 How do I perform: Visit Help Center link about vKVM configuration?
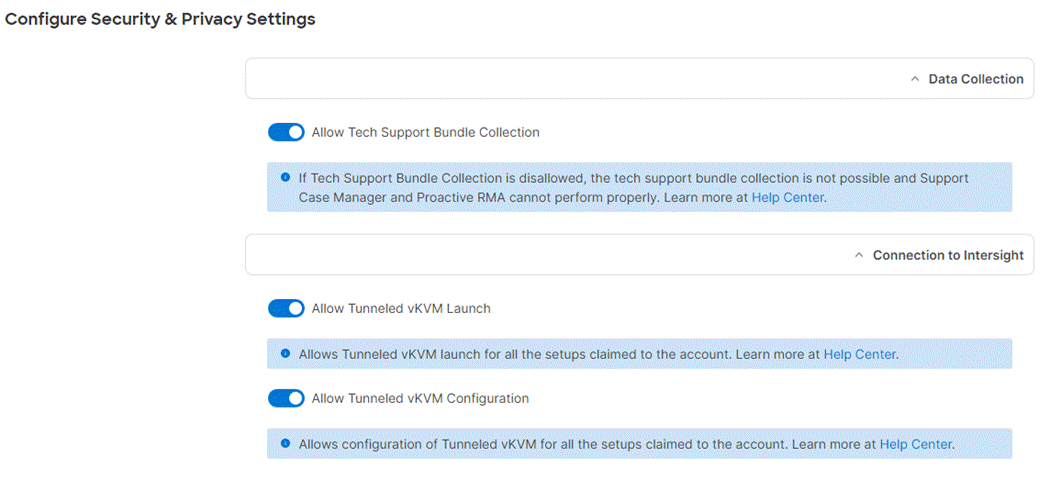coord(916,444)
